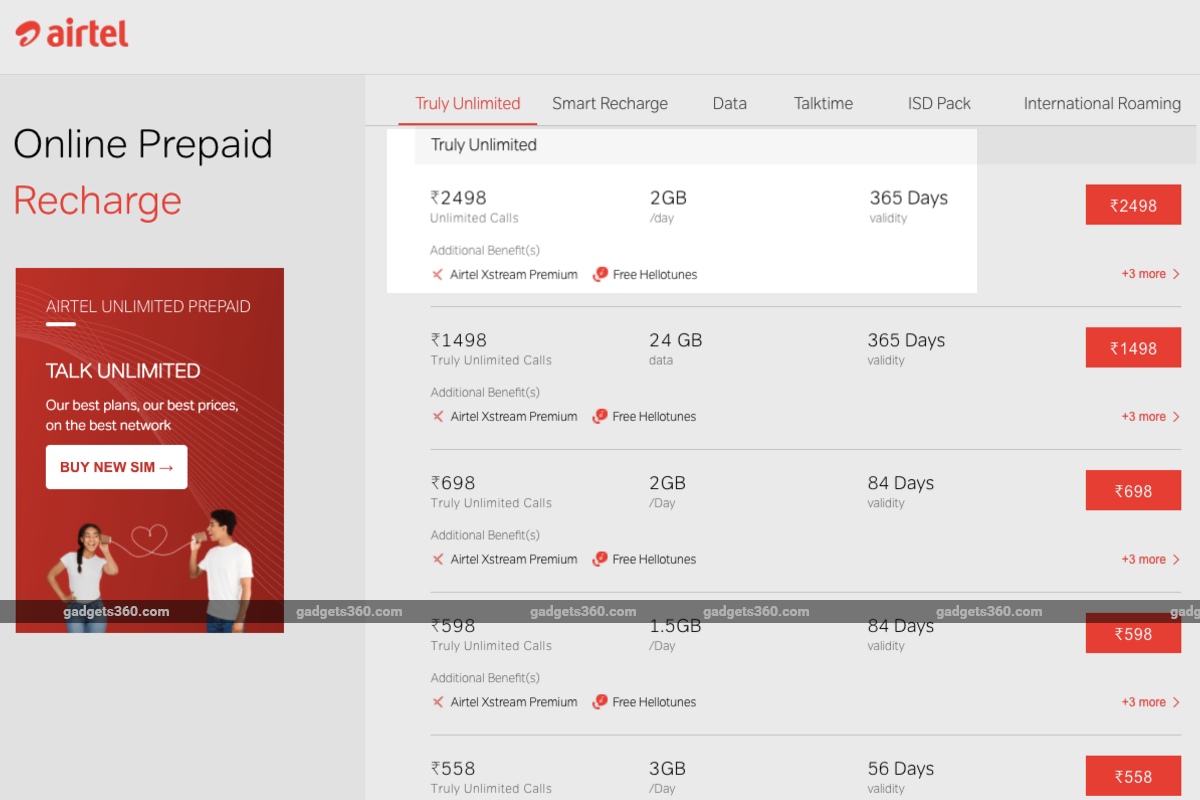This screenshot has width=1200, height=800.
Task: Expand +3 more benefits for ₹2498 plan
Action: click(x=1148, y=273)
